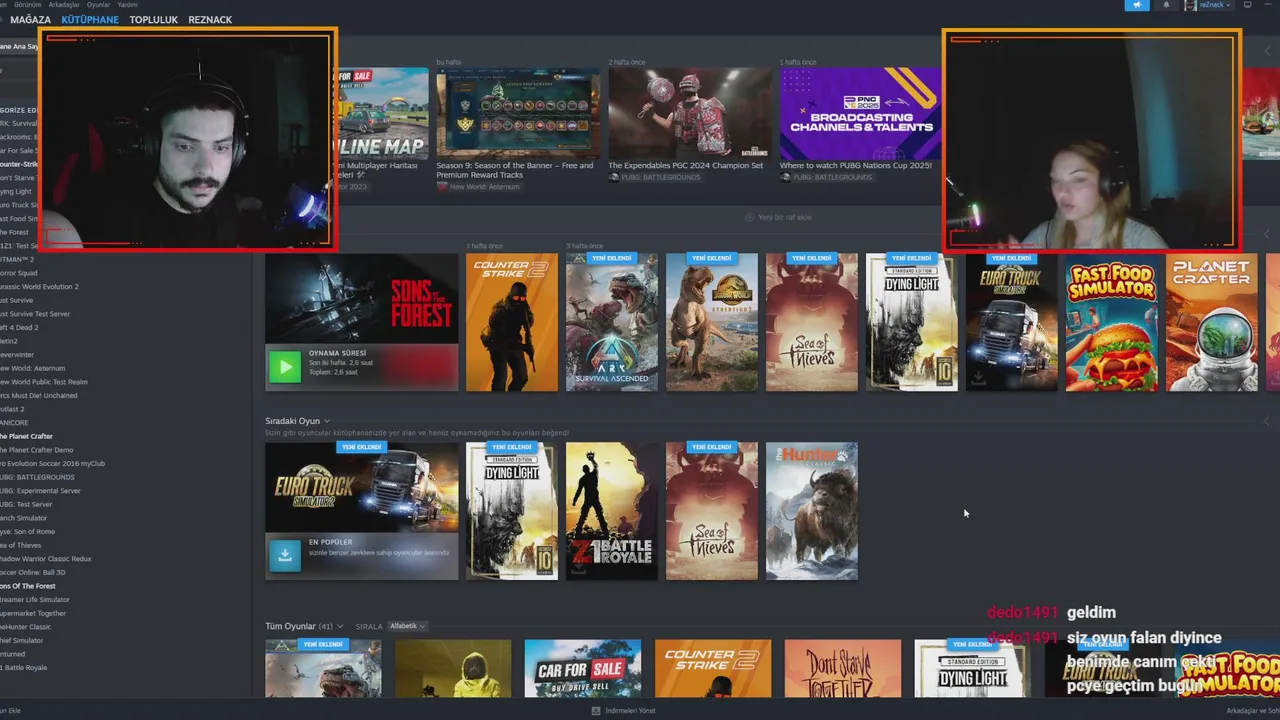The image size is (1280, 720).
Task: Select Fast Food Simulator cover in recent games
Action: pos(1111,322)
